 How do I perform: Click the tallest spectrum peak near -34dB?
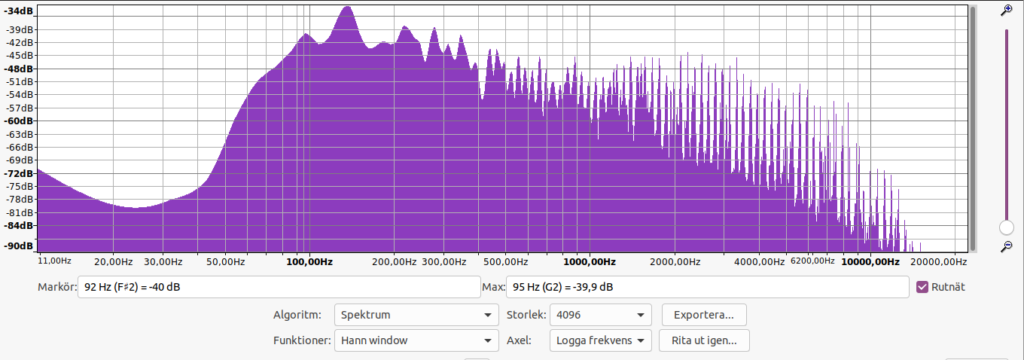347,9
